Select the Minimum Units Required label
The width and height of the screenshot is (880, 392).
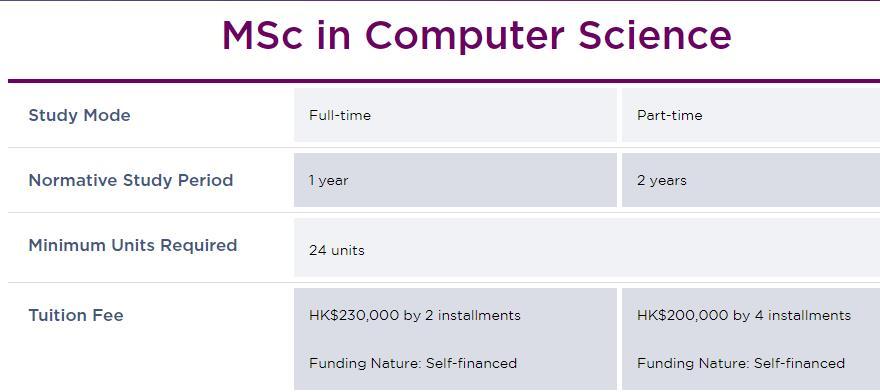133,245
